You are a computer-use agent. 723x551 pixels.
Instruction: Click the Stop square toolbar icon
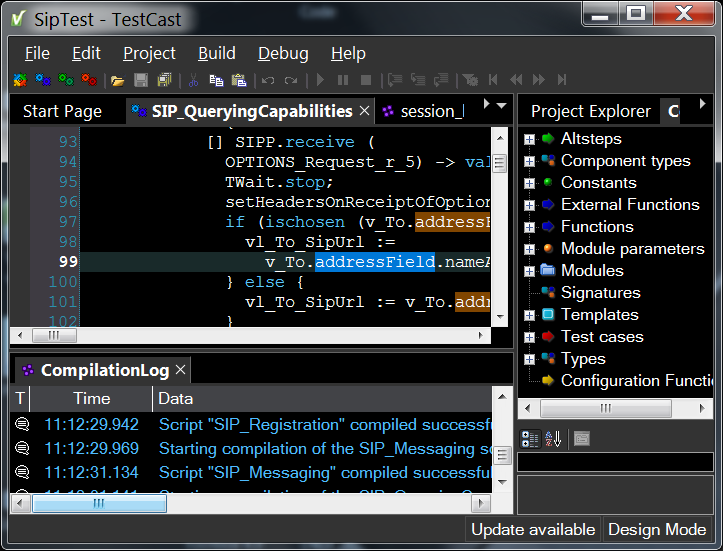pos(366,80)
